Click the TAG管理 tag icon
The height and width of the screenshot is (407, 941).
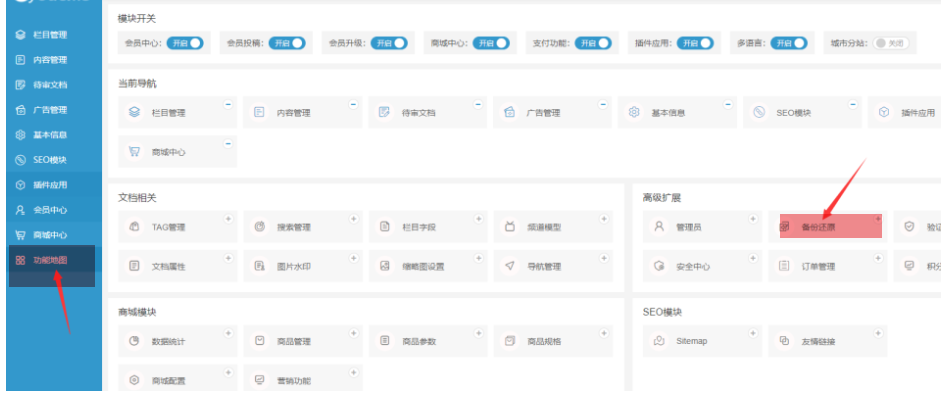coord(134,227)
